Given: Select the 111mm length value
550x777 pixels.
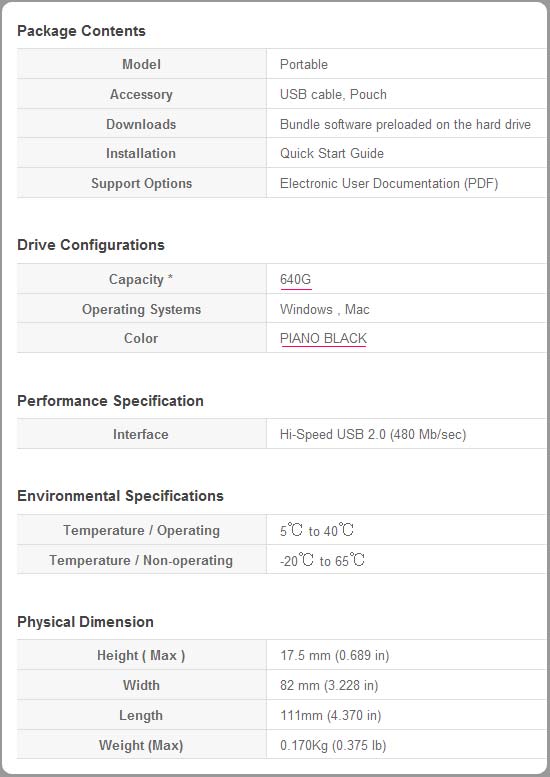Looking at the screenshot, I should (330, 716).
